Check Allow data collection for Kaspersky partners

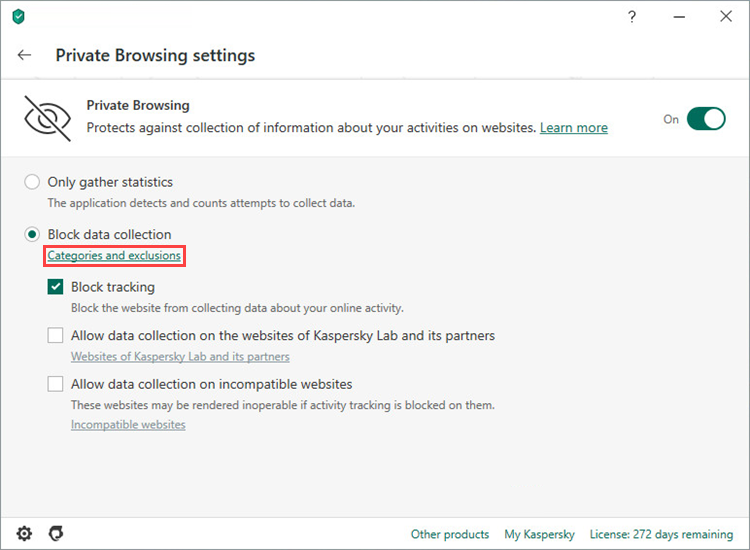pyautogui.click(x=55, y=335)
